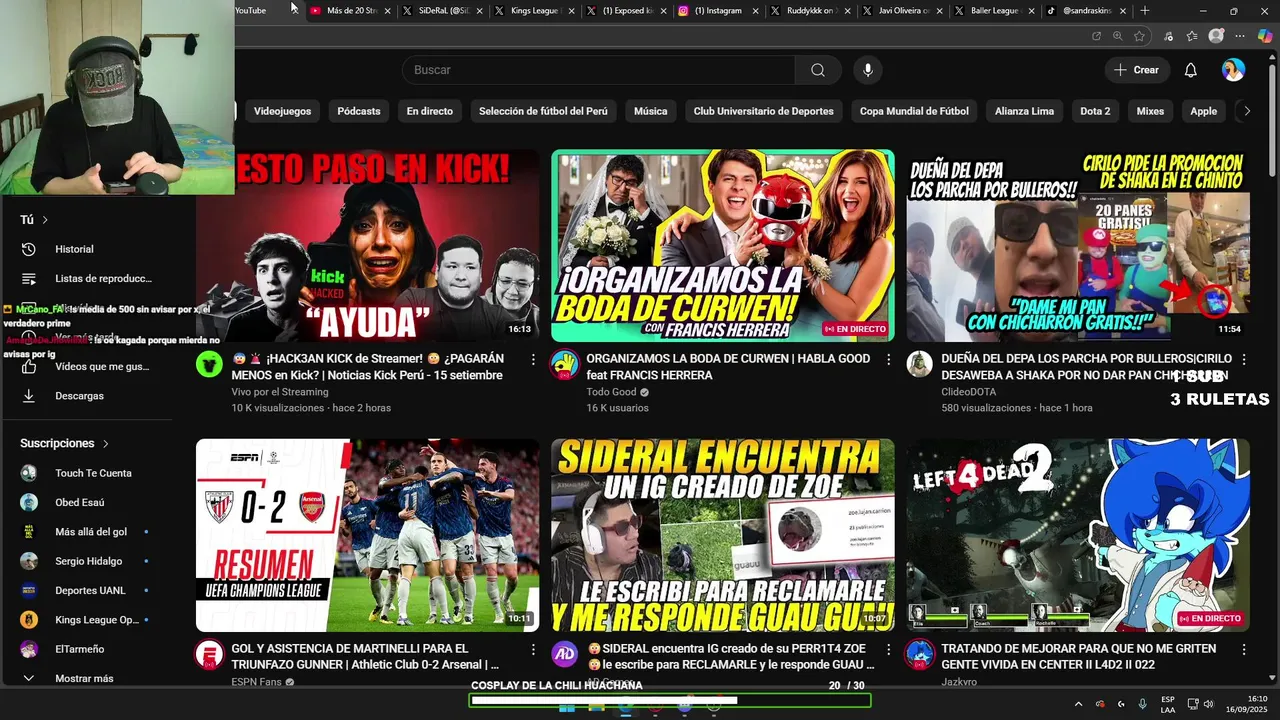Screen dimensions: 1280x720
Task: Open options for ORGANIZAMOS LA BODA video
Action: point(888,359)
